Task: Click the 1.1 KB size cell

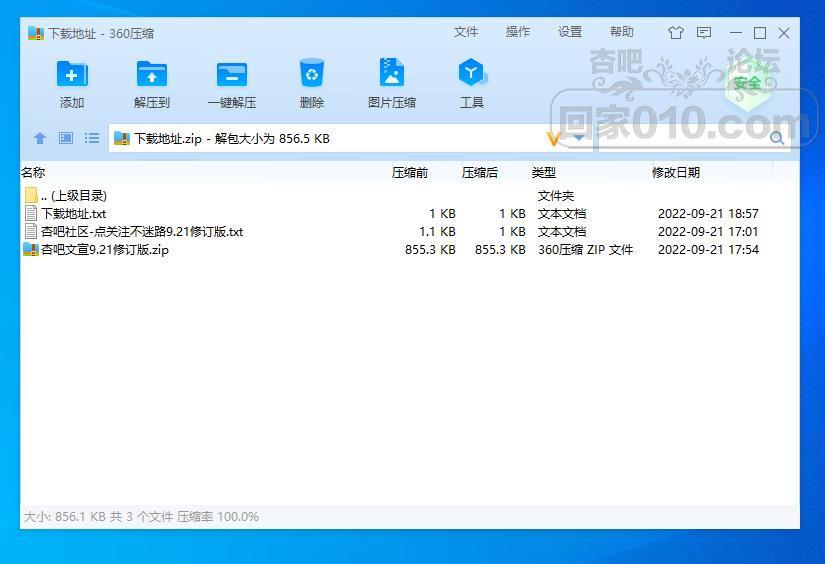Action: pos(437,231)
